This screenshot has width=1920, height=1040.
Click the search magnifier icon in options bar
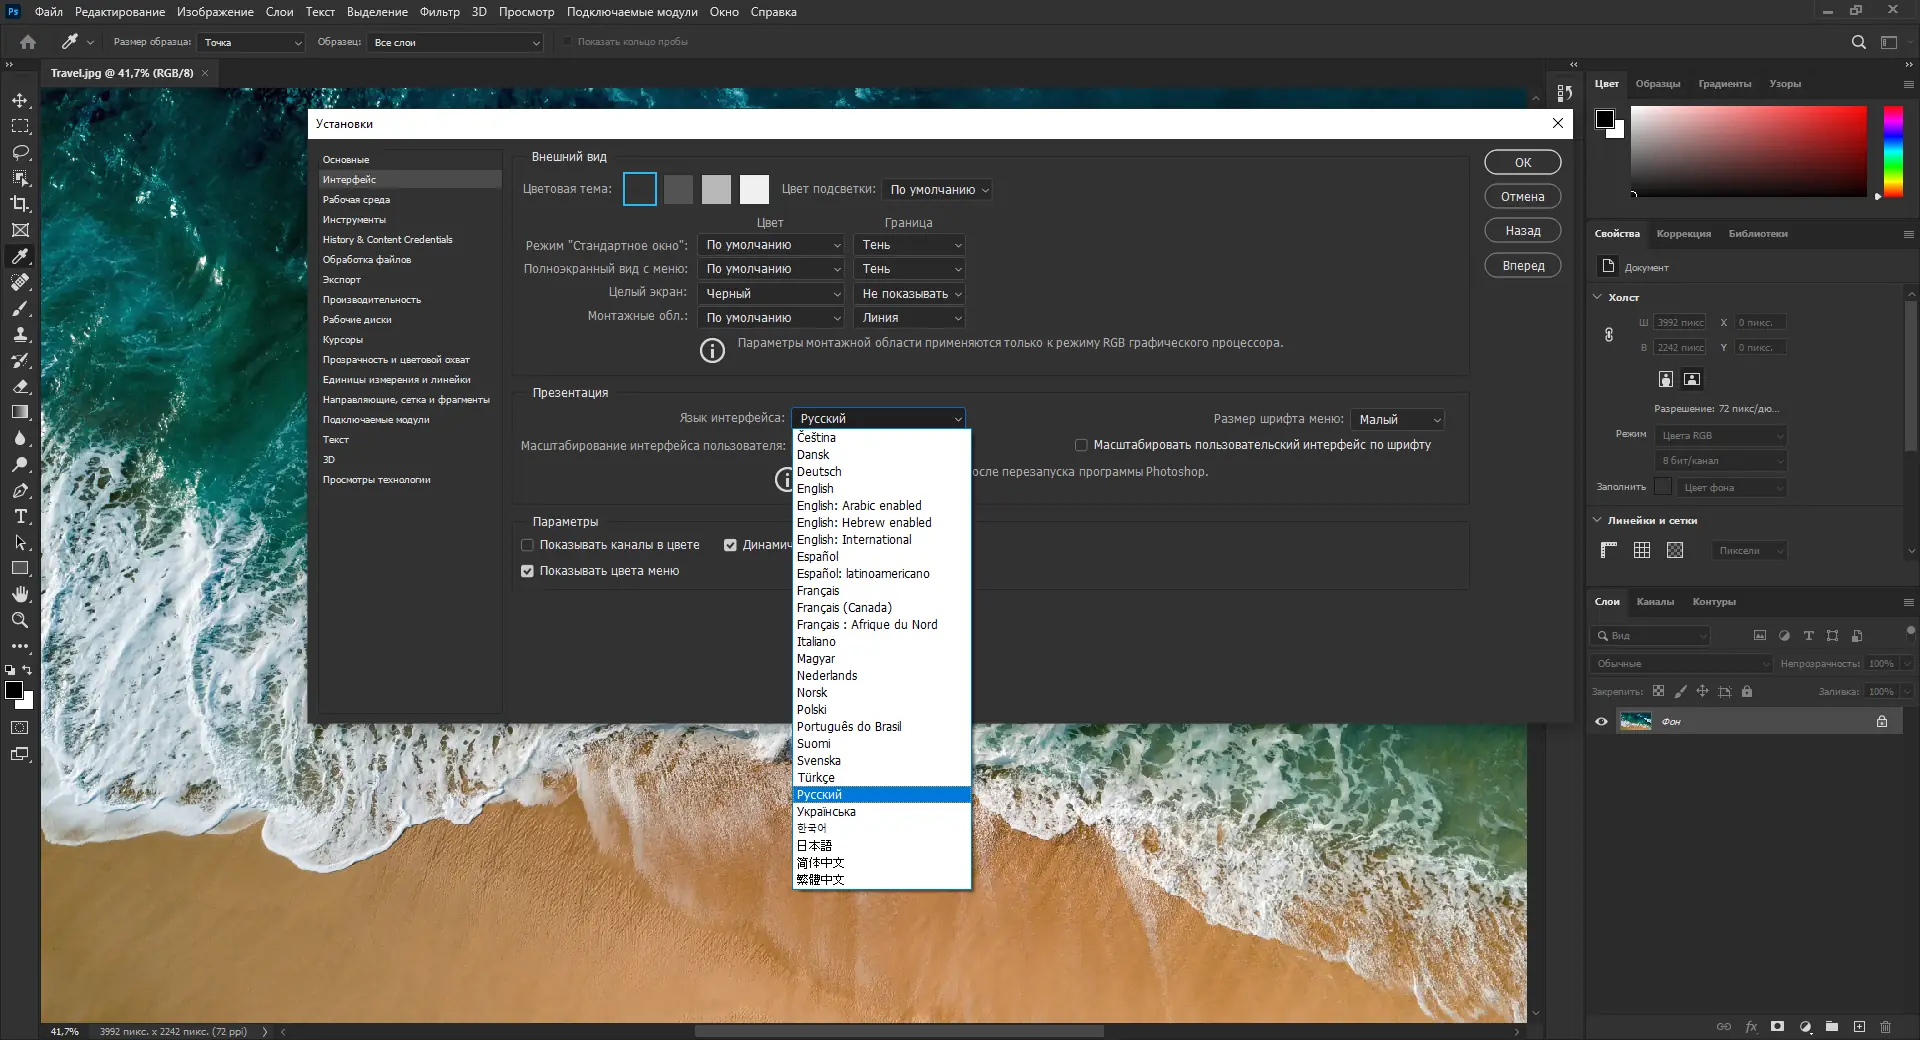(x=1859, y=42)
